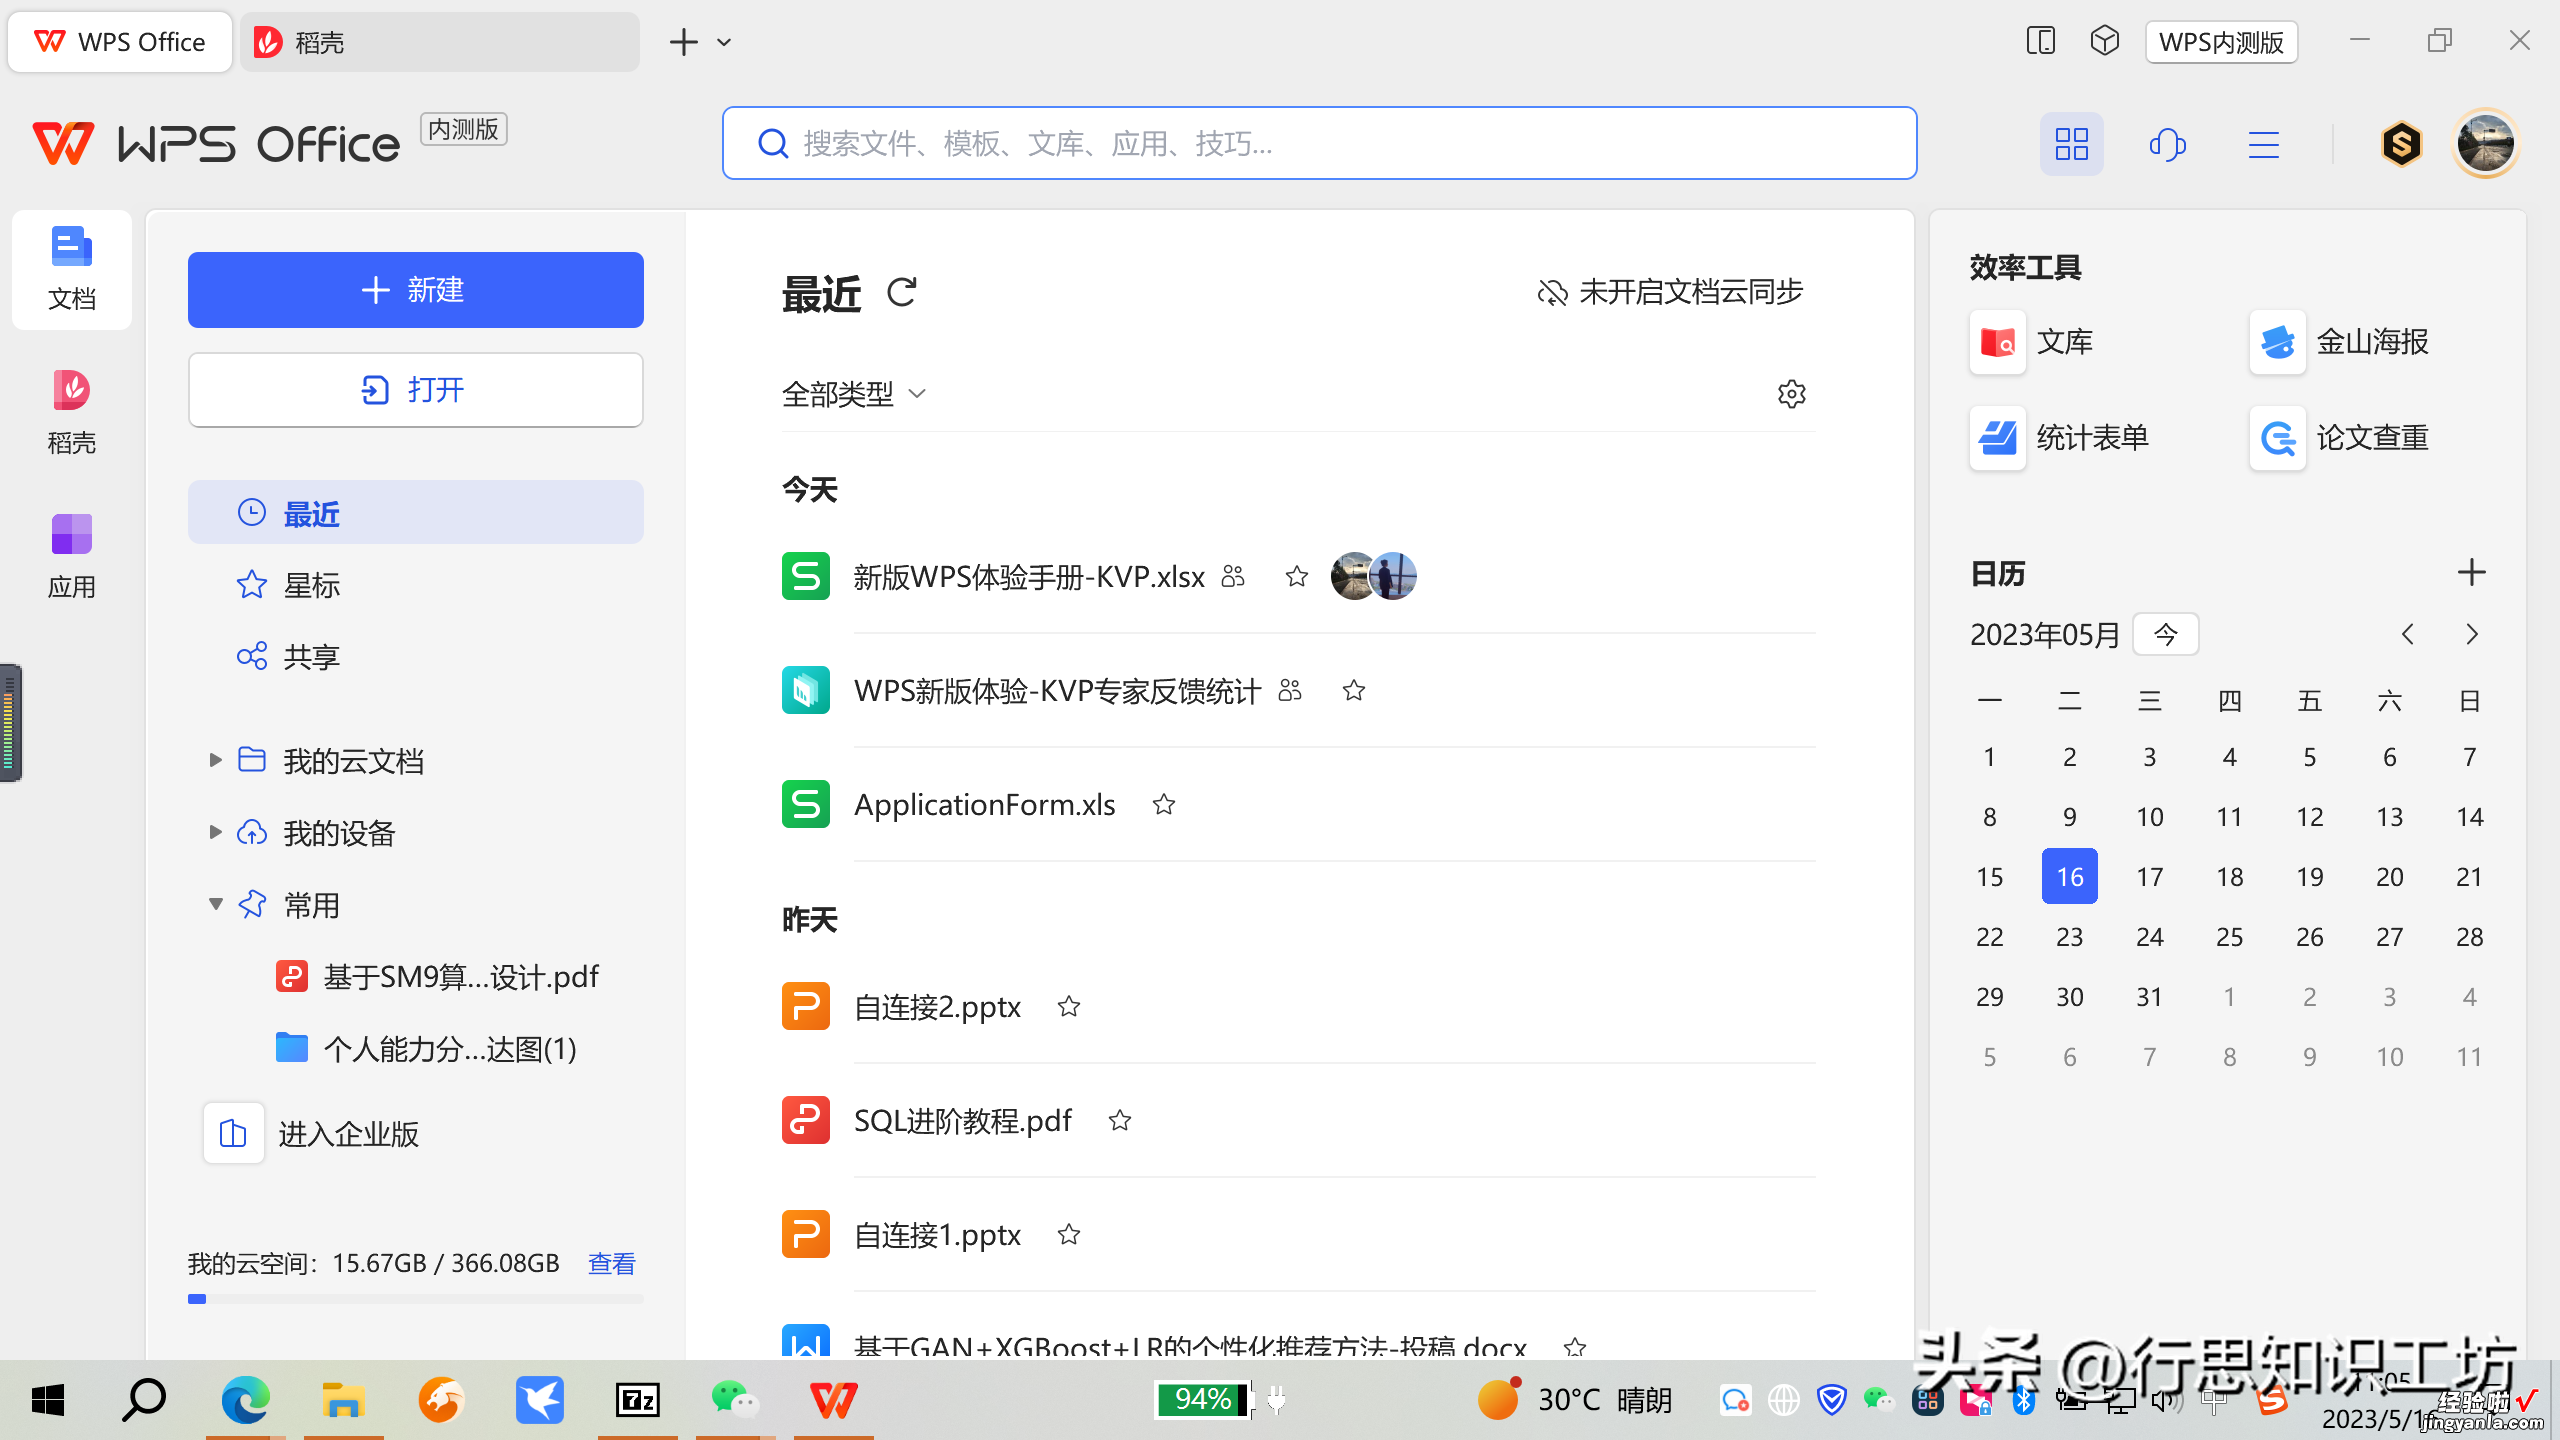Image resolution: width=2560 pixels, height=1440 pixels.
Task: Open the app grid view icon
Action: click(x=2071, y=144)
